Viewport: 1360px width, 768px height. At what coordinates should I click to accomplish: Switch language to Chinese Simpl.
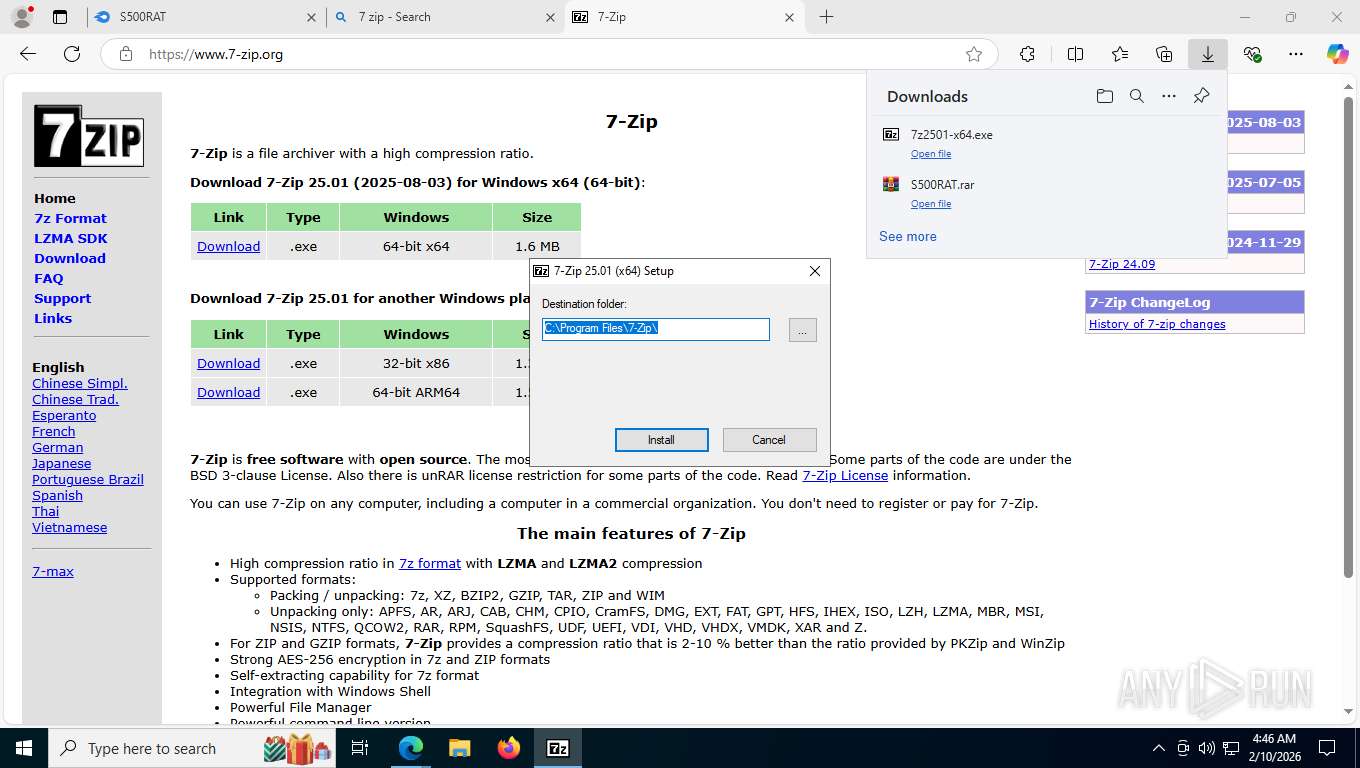80,383
